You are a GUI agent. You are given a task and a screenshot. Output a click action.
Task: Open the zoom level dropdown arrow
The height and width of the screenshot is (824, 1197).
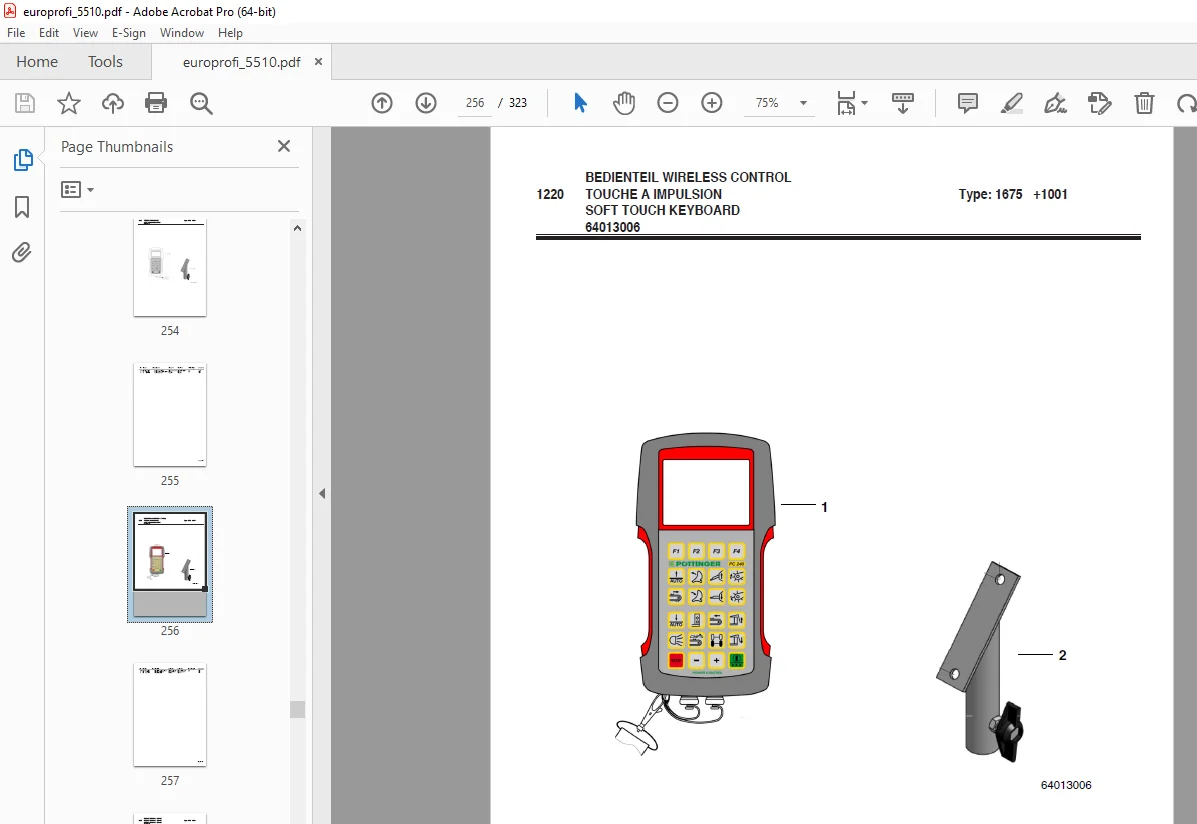tap(803, 103)
